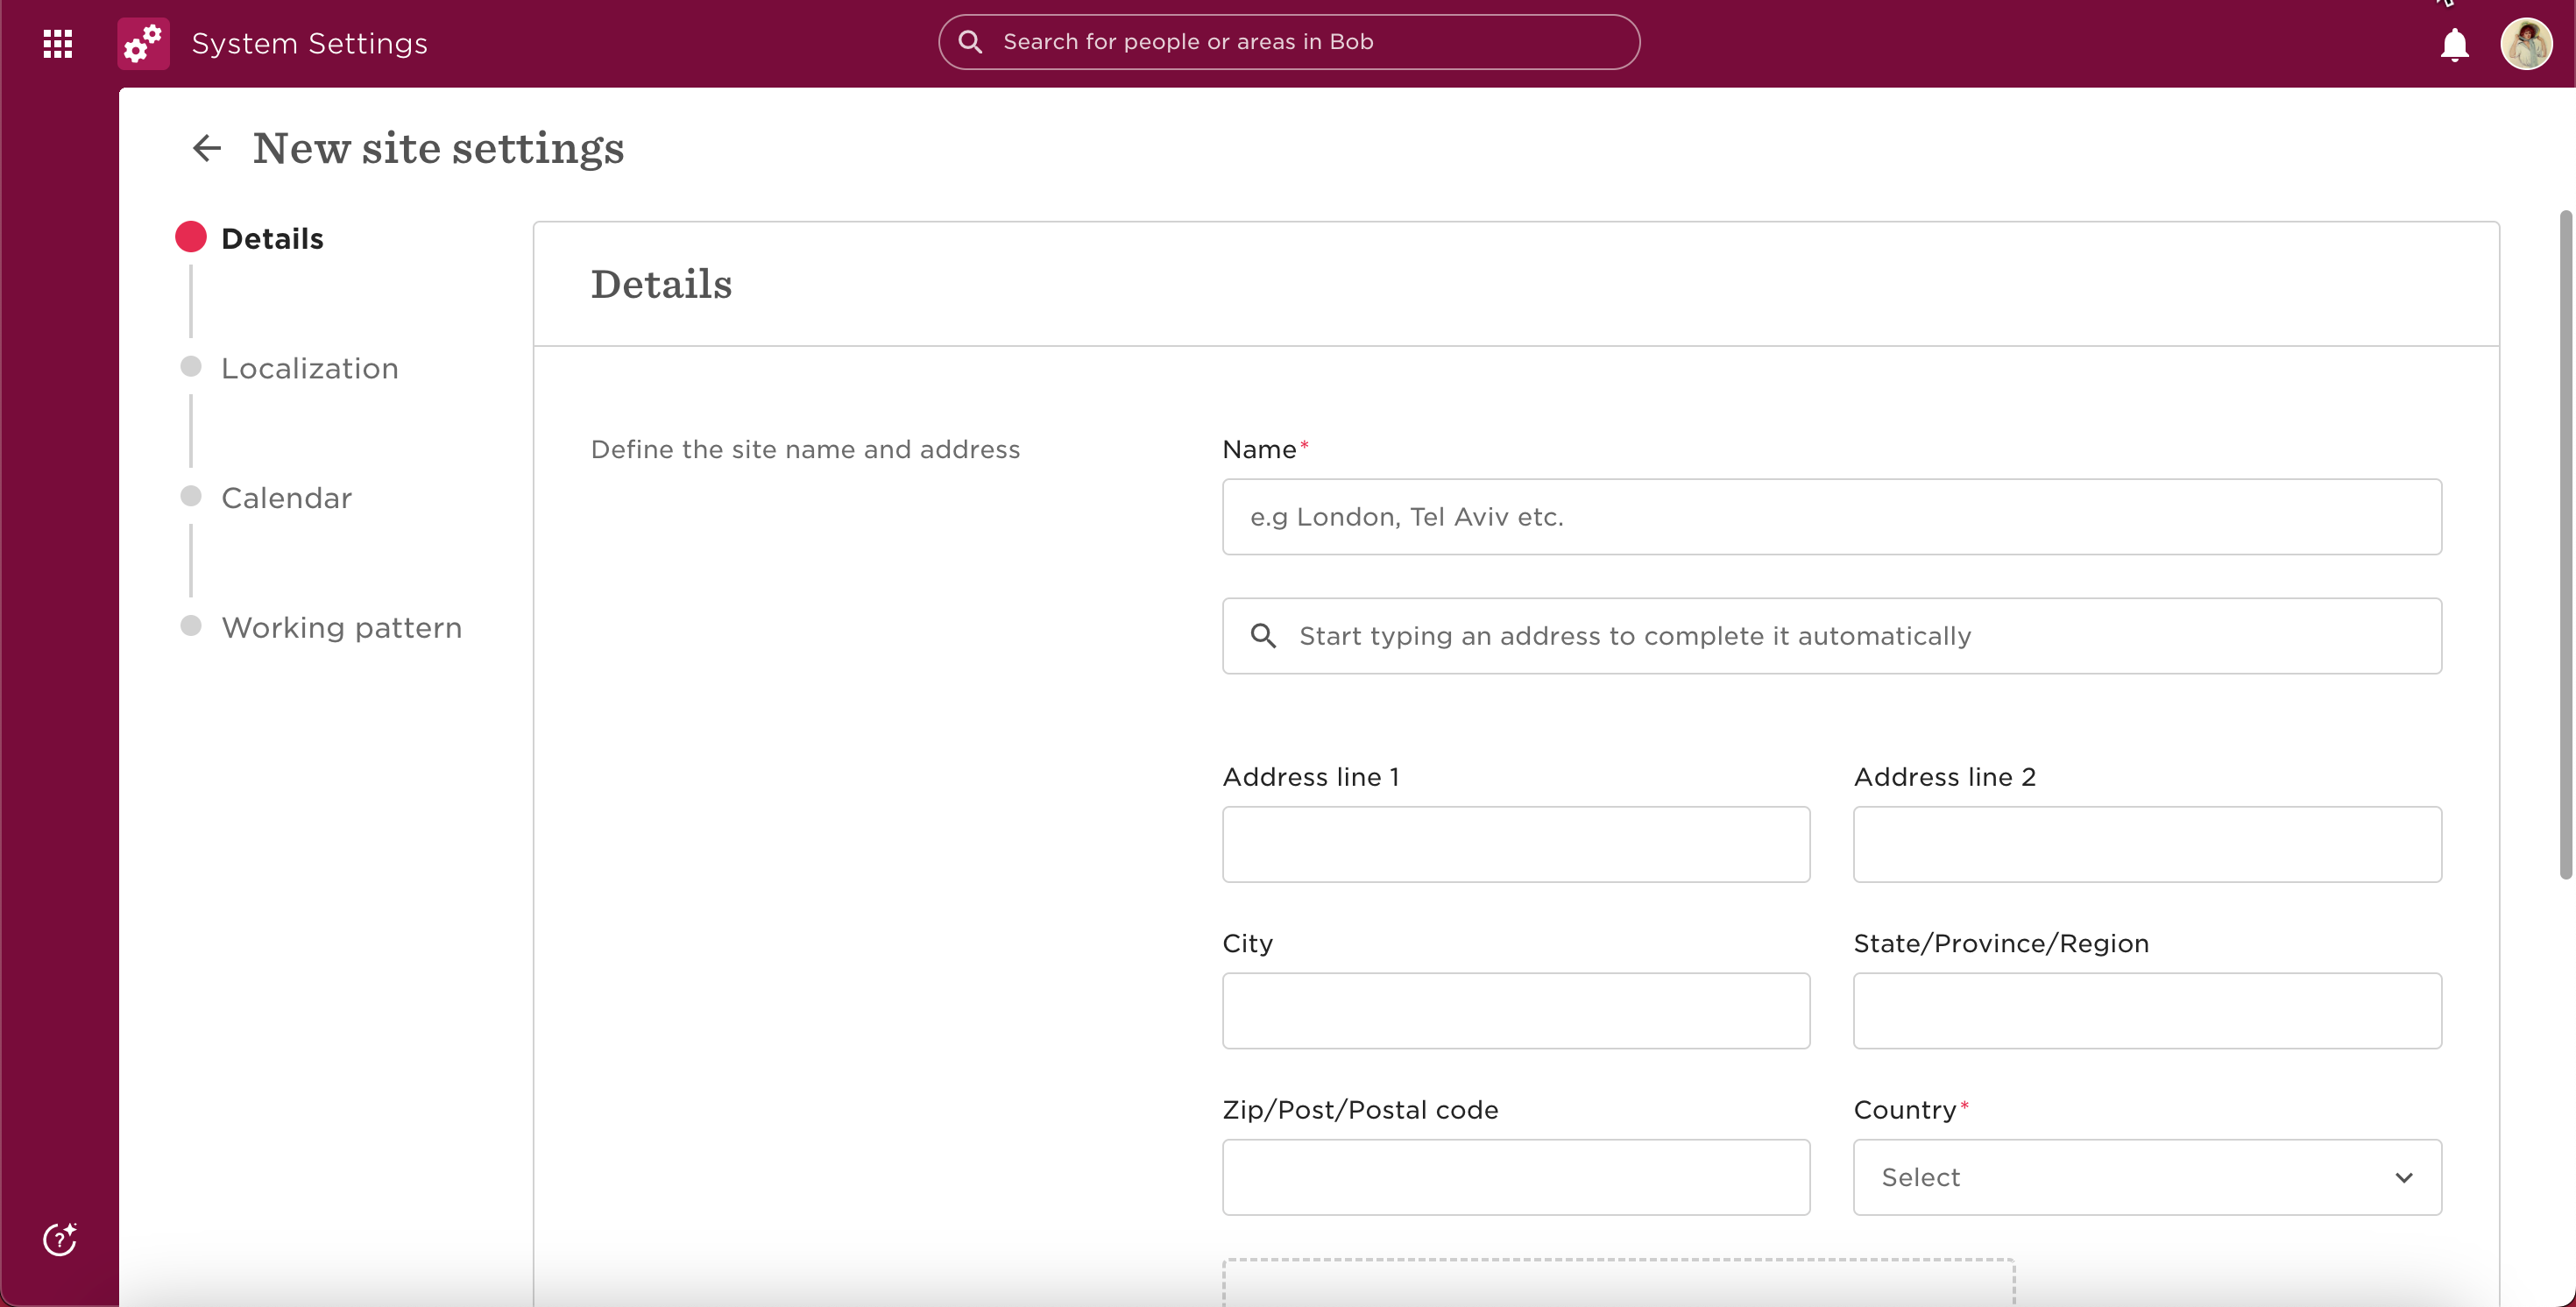Select the Calendar step circle
Image resolution: width=2576 pixels, height=1307 pixels.
coord(190,495)
